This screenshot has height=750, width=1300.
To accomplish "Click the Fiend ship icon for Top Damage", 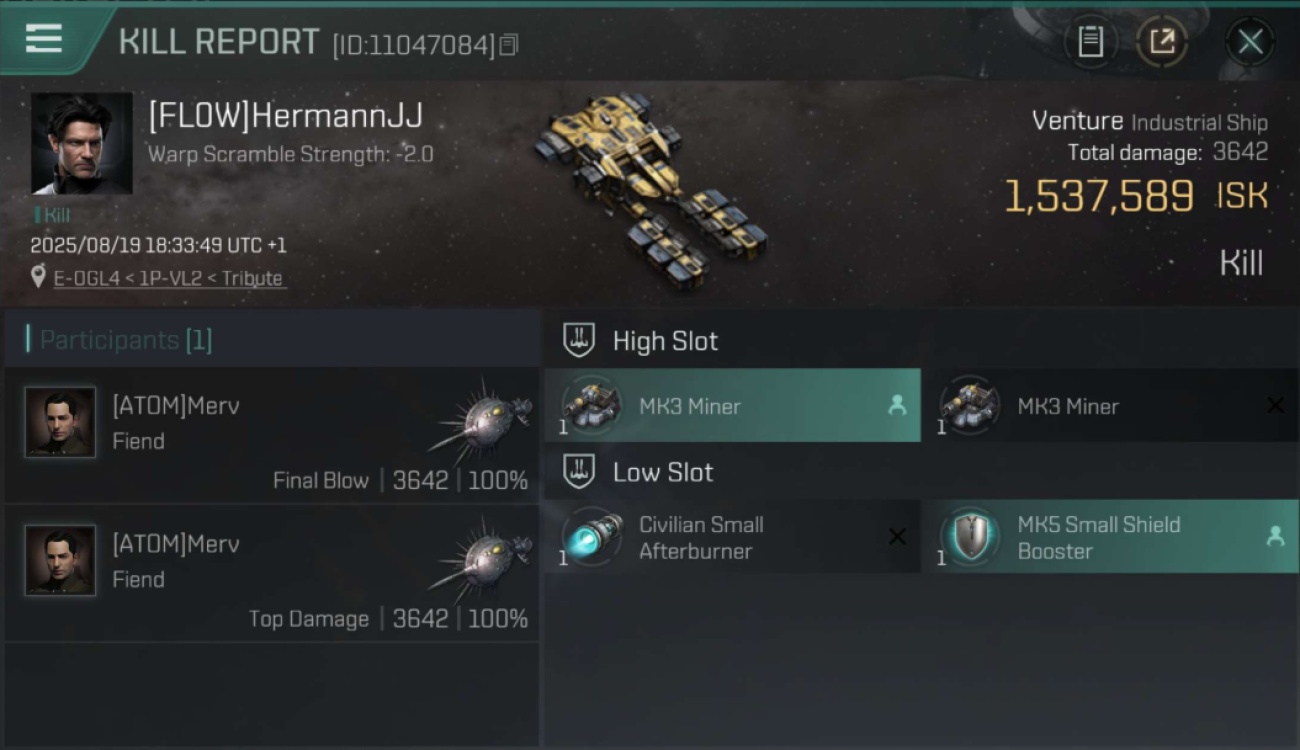I will click(483, 558).
